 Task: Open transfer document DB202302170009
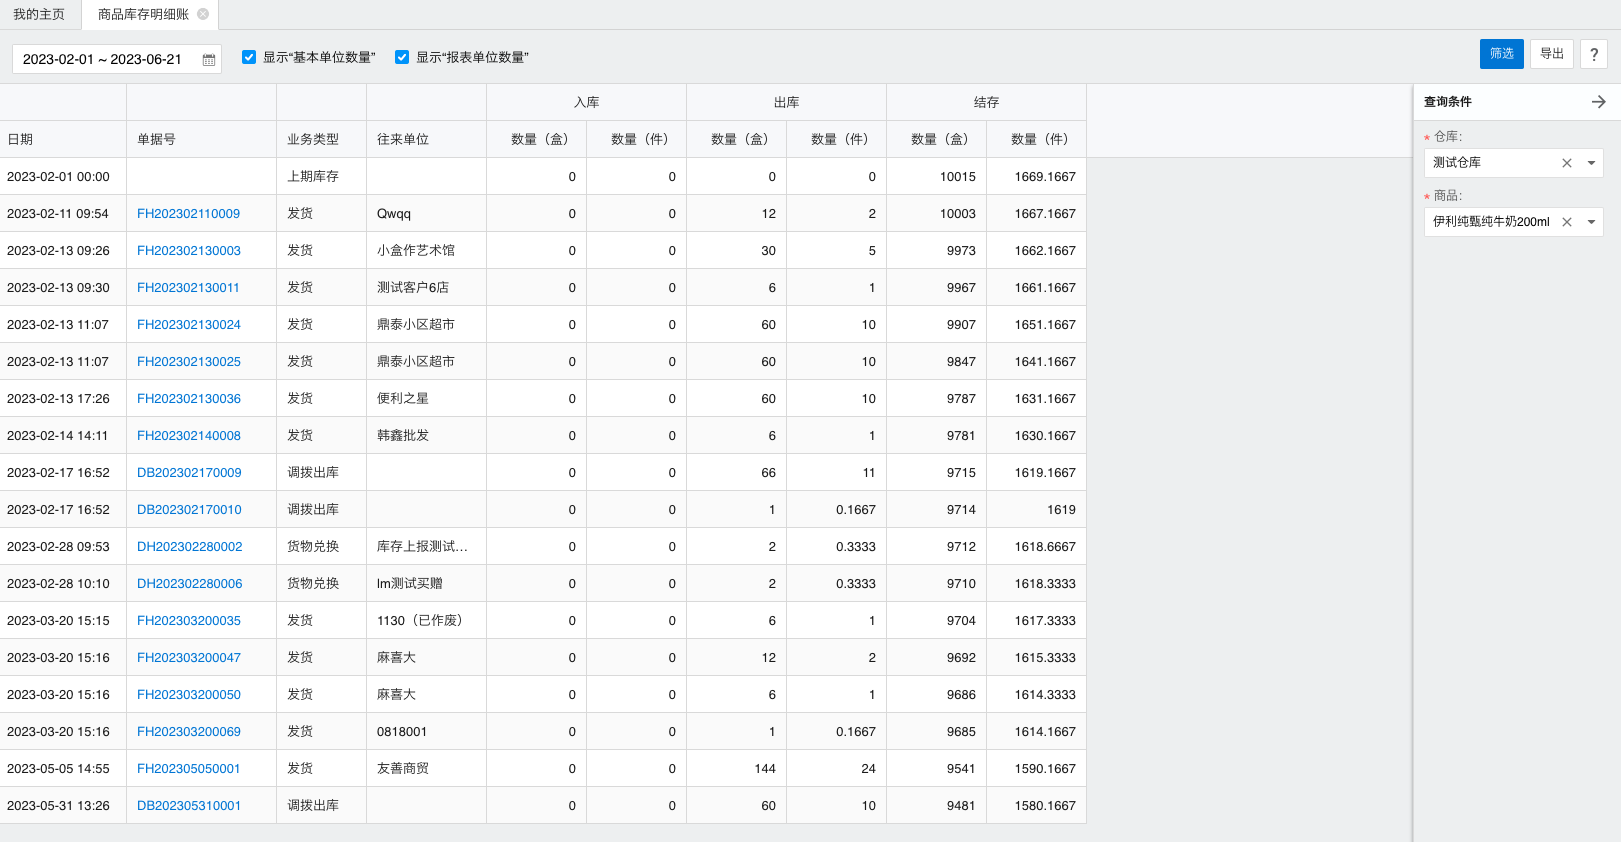189,473
